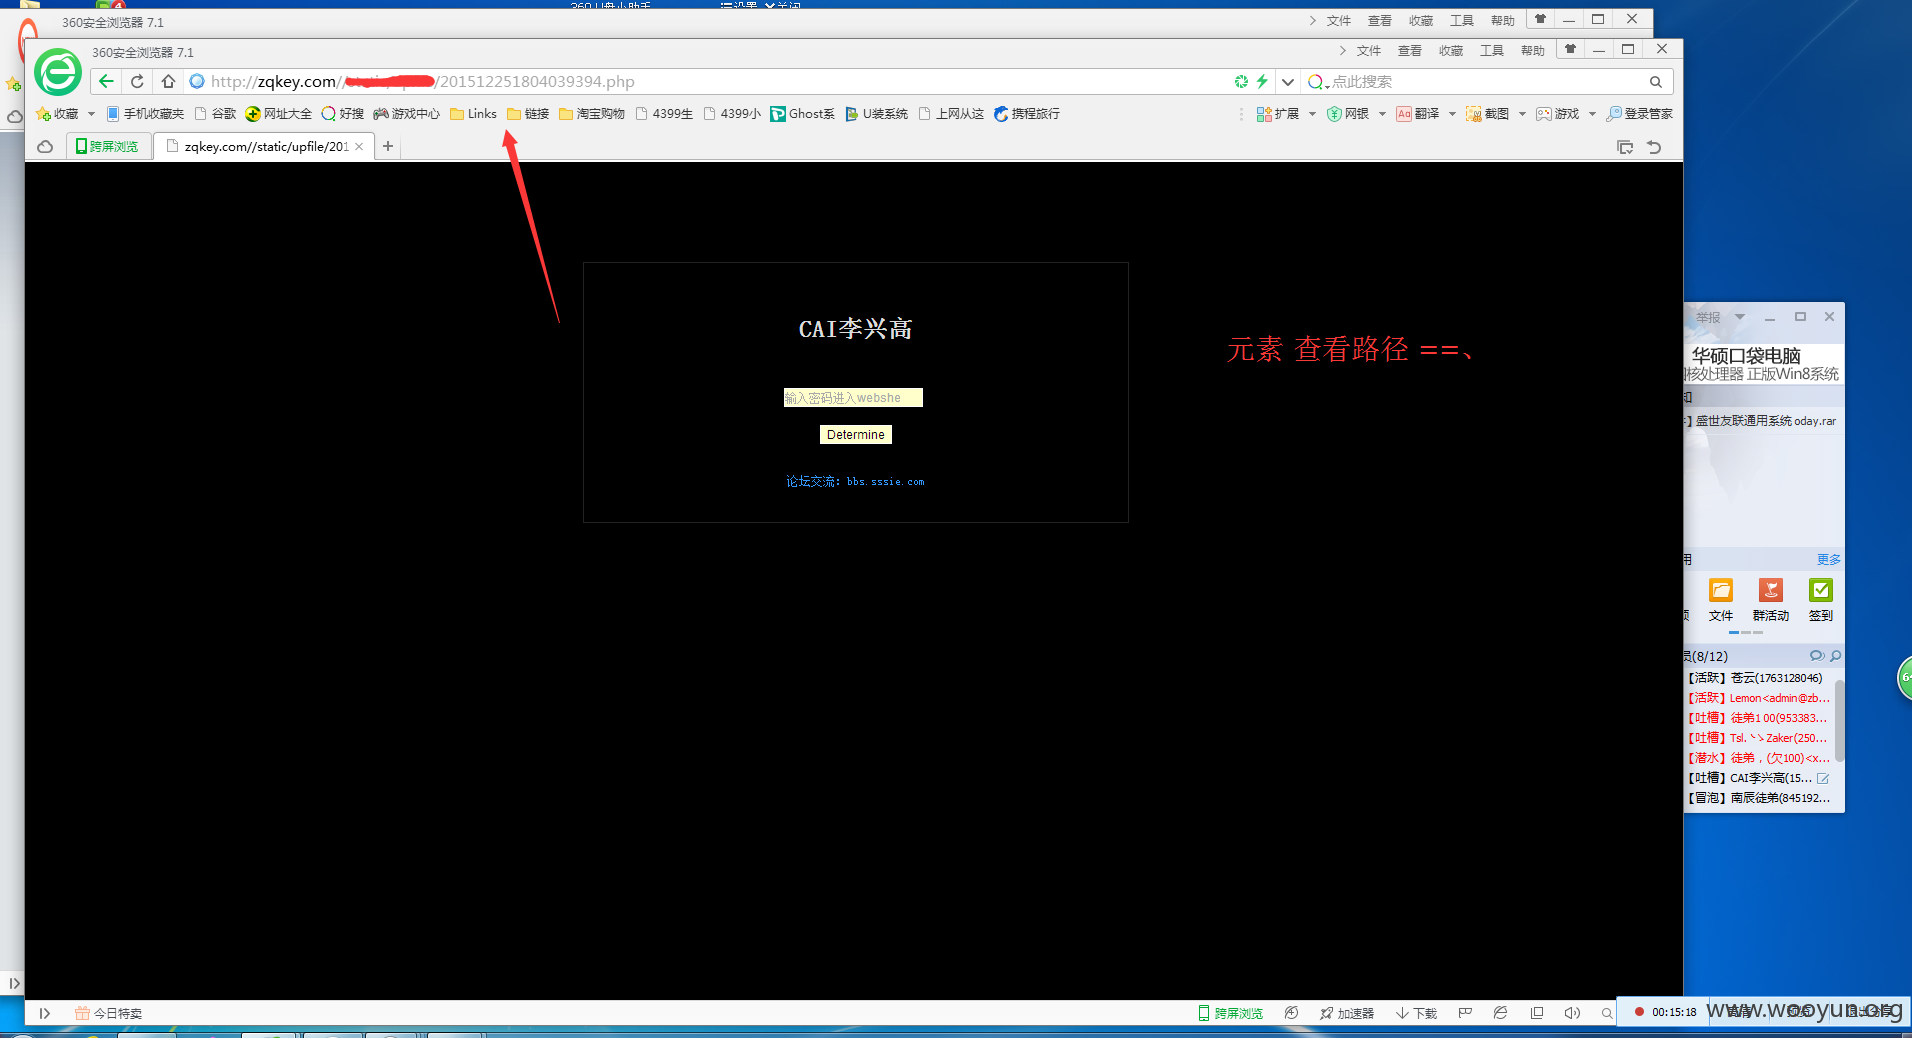The image size is (1912, 1038).
Task: Open the 翻译 translate tool
Action: [x=1418, y=114]
